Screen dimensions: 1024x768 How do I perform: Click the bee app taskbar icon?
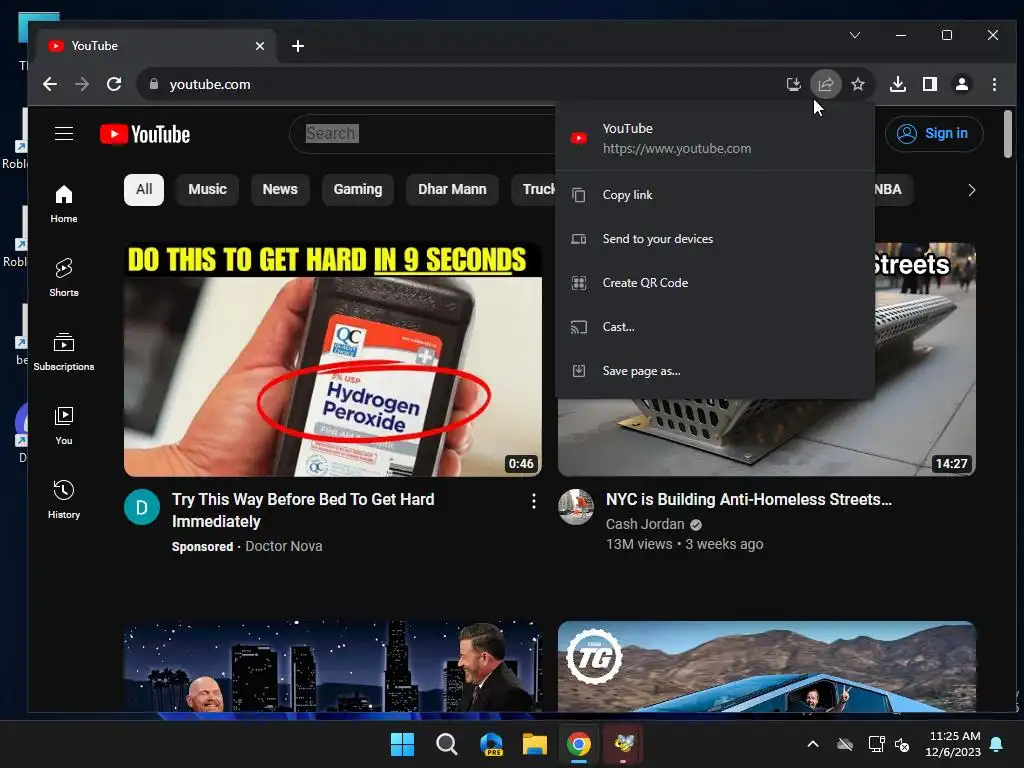(623, 744)
